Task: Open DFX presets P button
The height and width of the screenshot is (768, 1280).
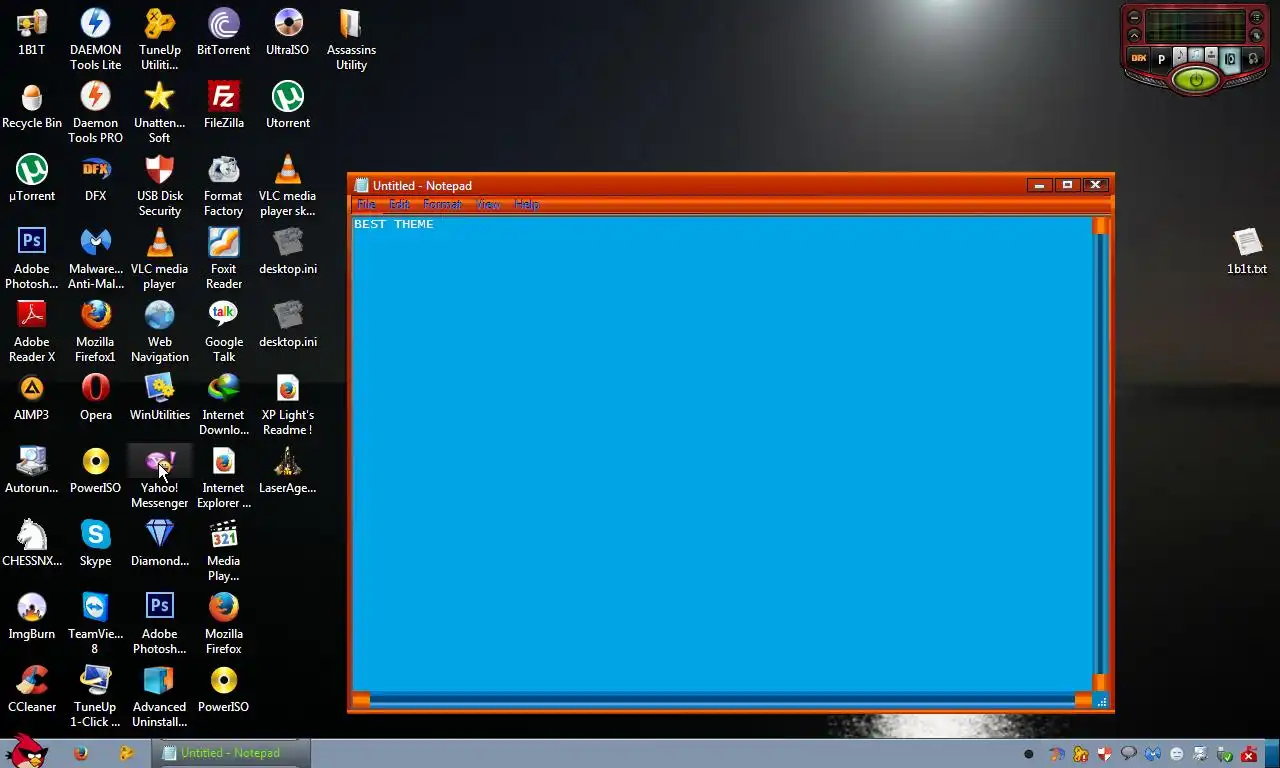Action: coord(1161,60)
